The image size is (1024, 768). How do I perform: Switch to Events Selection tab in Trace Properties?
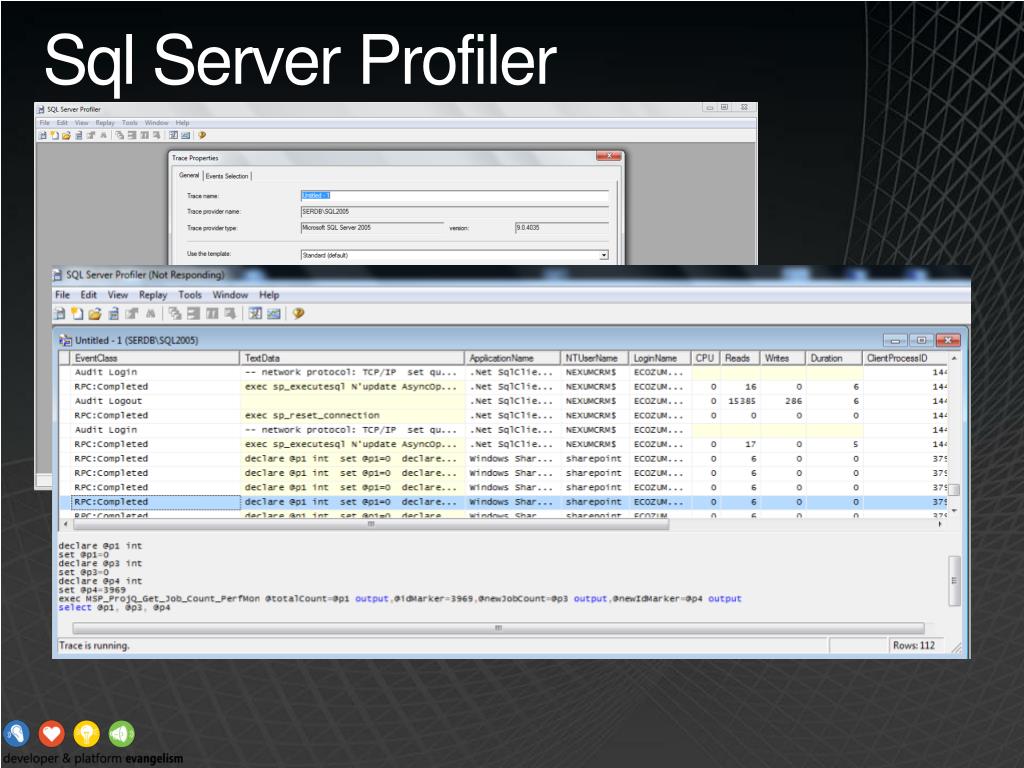[227, 176]
